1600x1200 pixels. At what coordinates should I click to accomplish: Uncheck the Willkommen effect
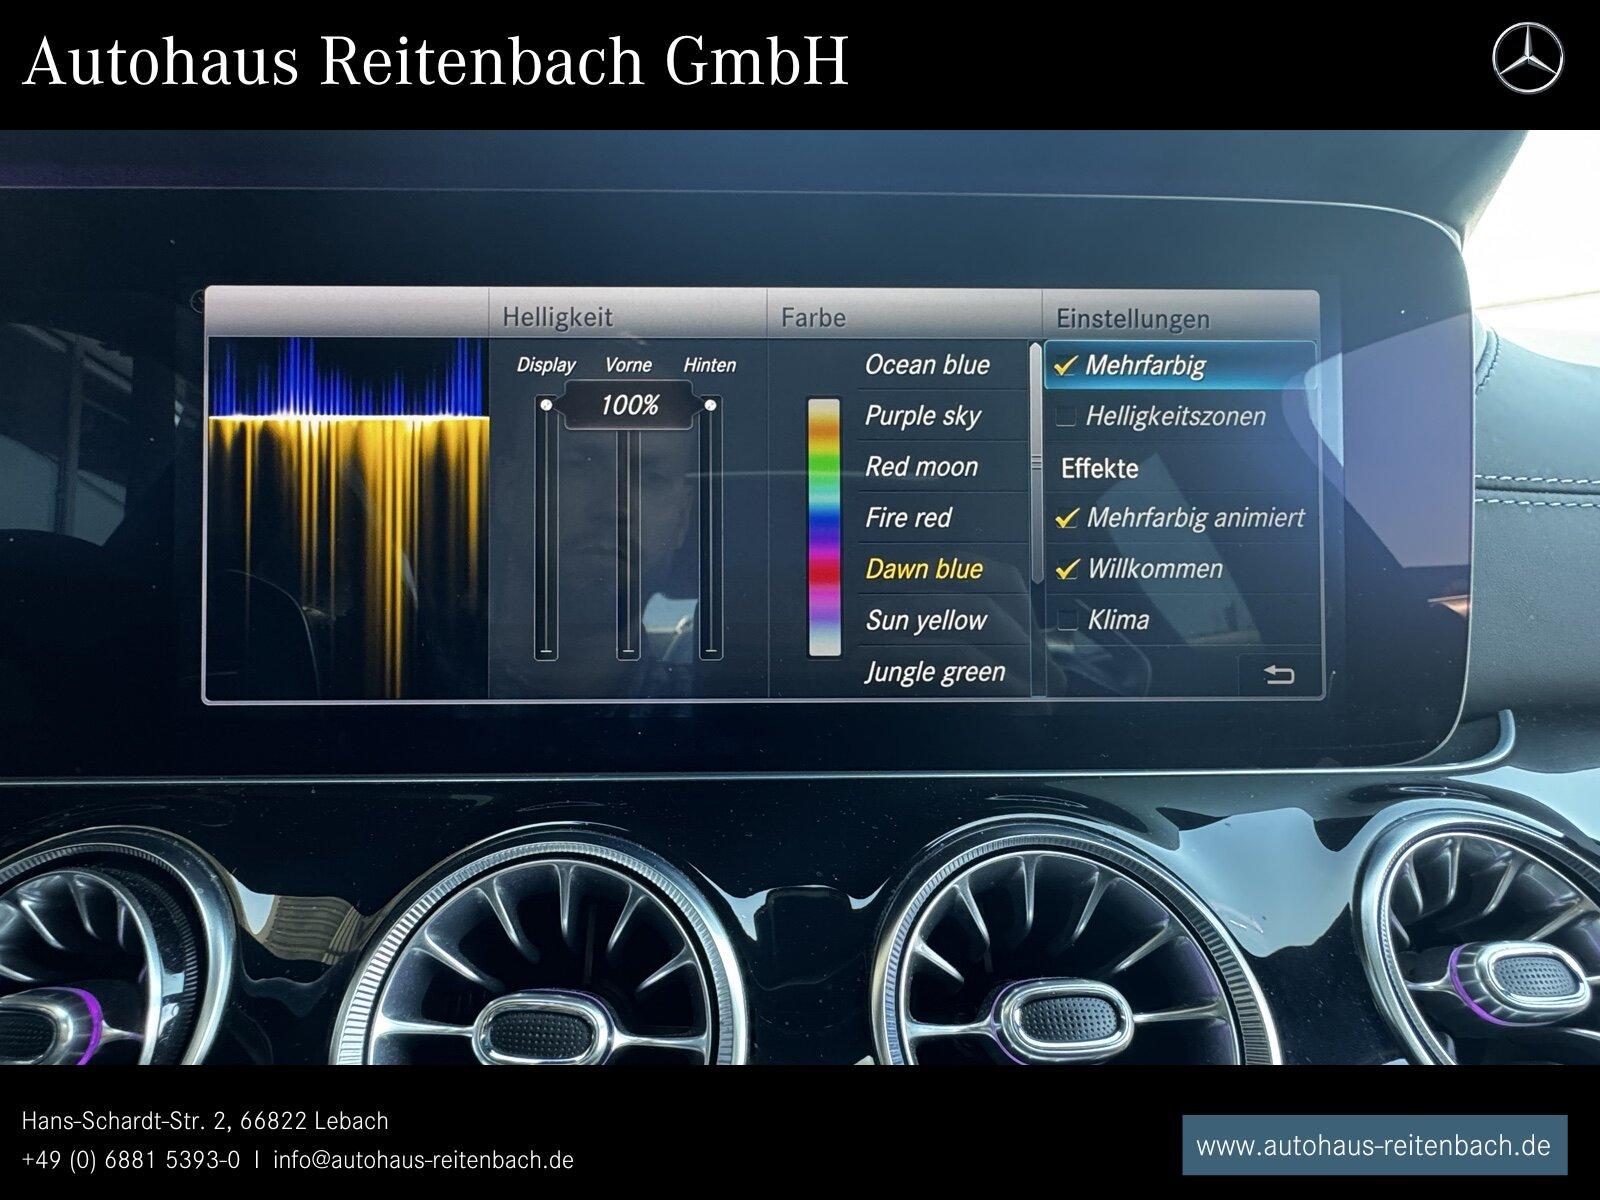pos(1068,569)
